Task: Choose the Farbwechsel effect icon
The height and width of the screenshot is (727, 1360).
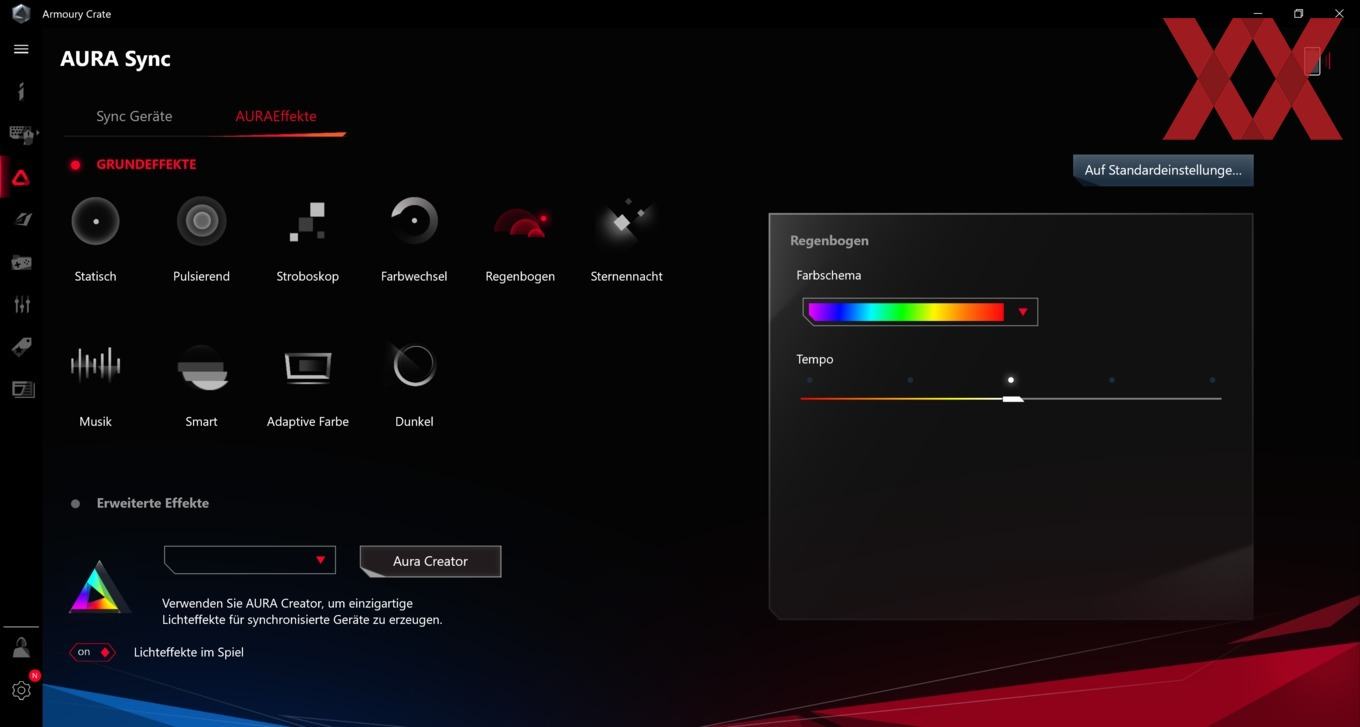Action: pos(413,221)
